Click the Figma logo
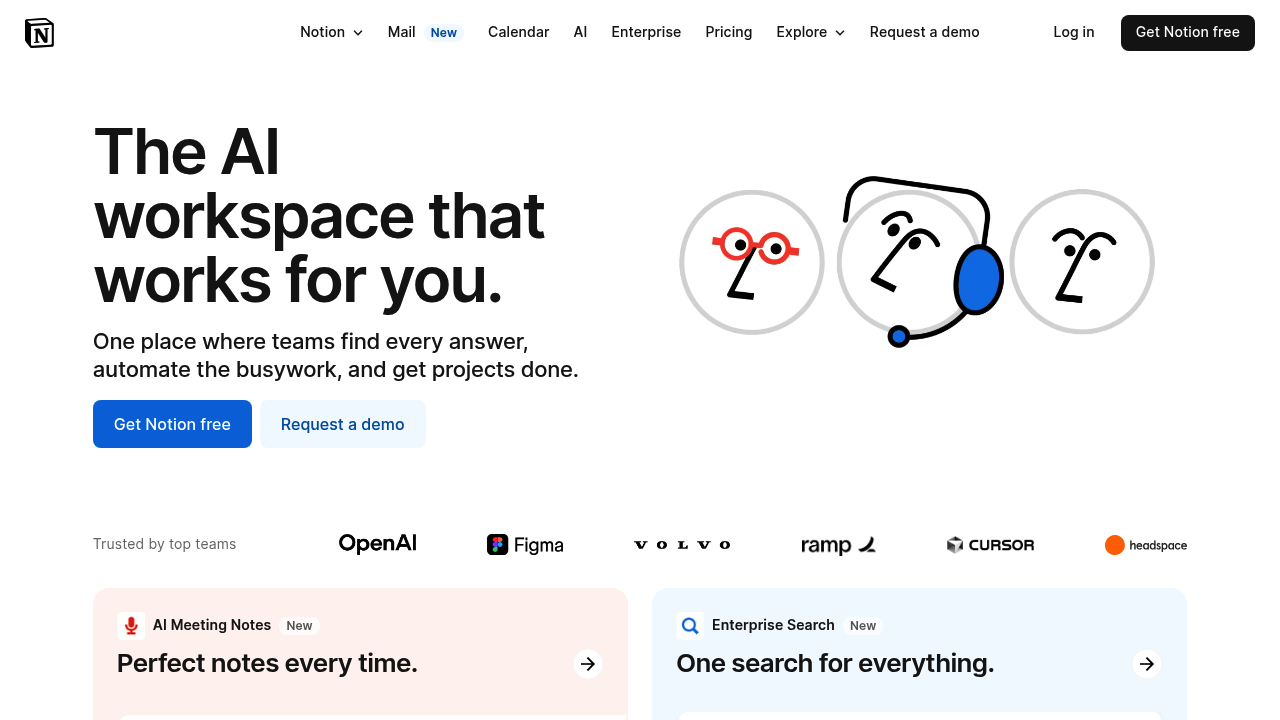1280x720 pixels. (525, 545)
